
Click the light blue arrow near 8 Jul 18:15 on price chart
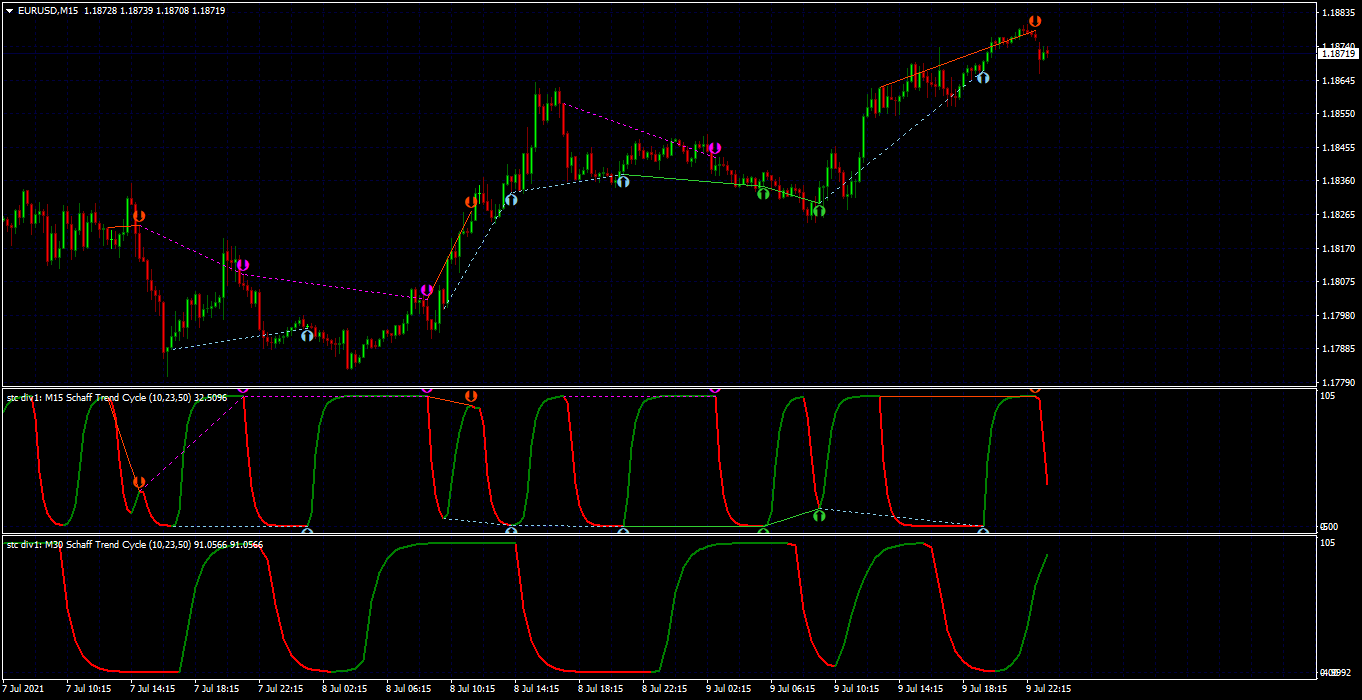(x=623, y=182)
